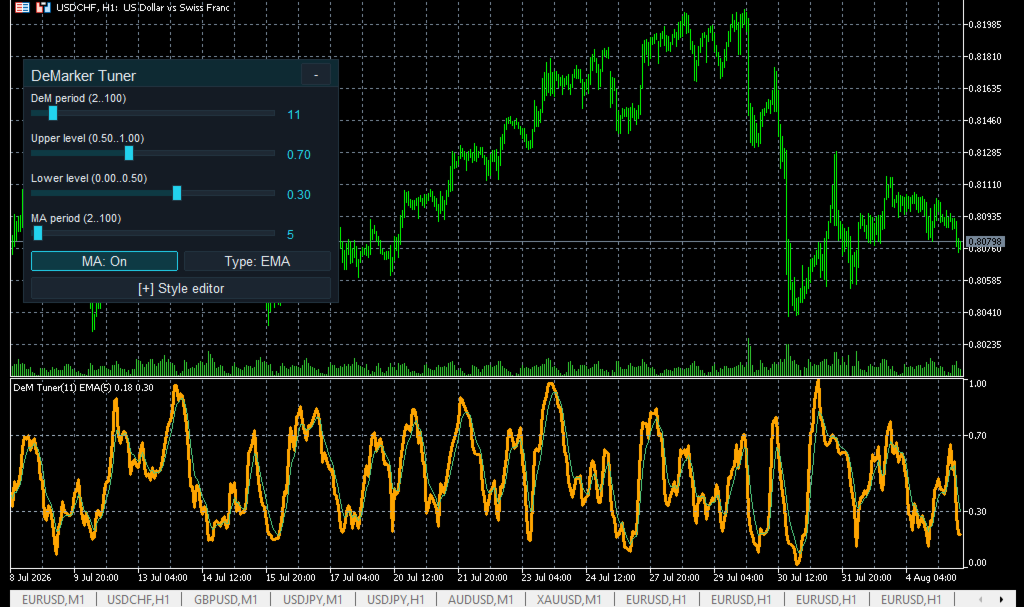Click the 'MA period (2..100)' label

76,218
